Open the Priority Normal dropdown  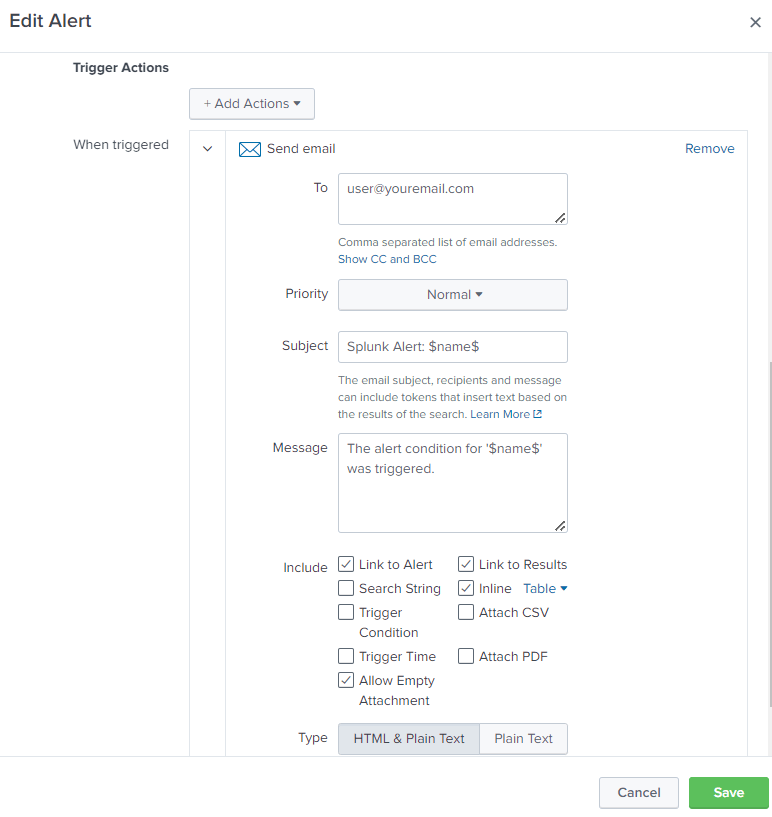(453, 295)
